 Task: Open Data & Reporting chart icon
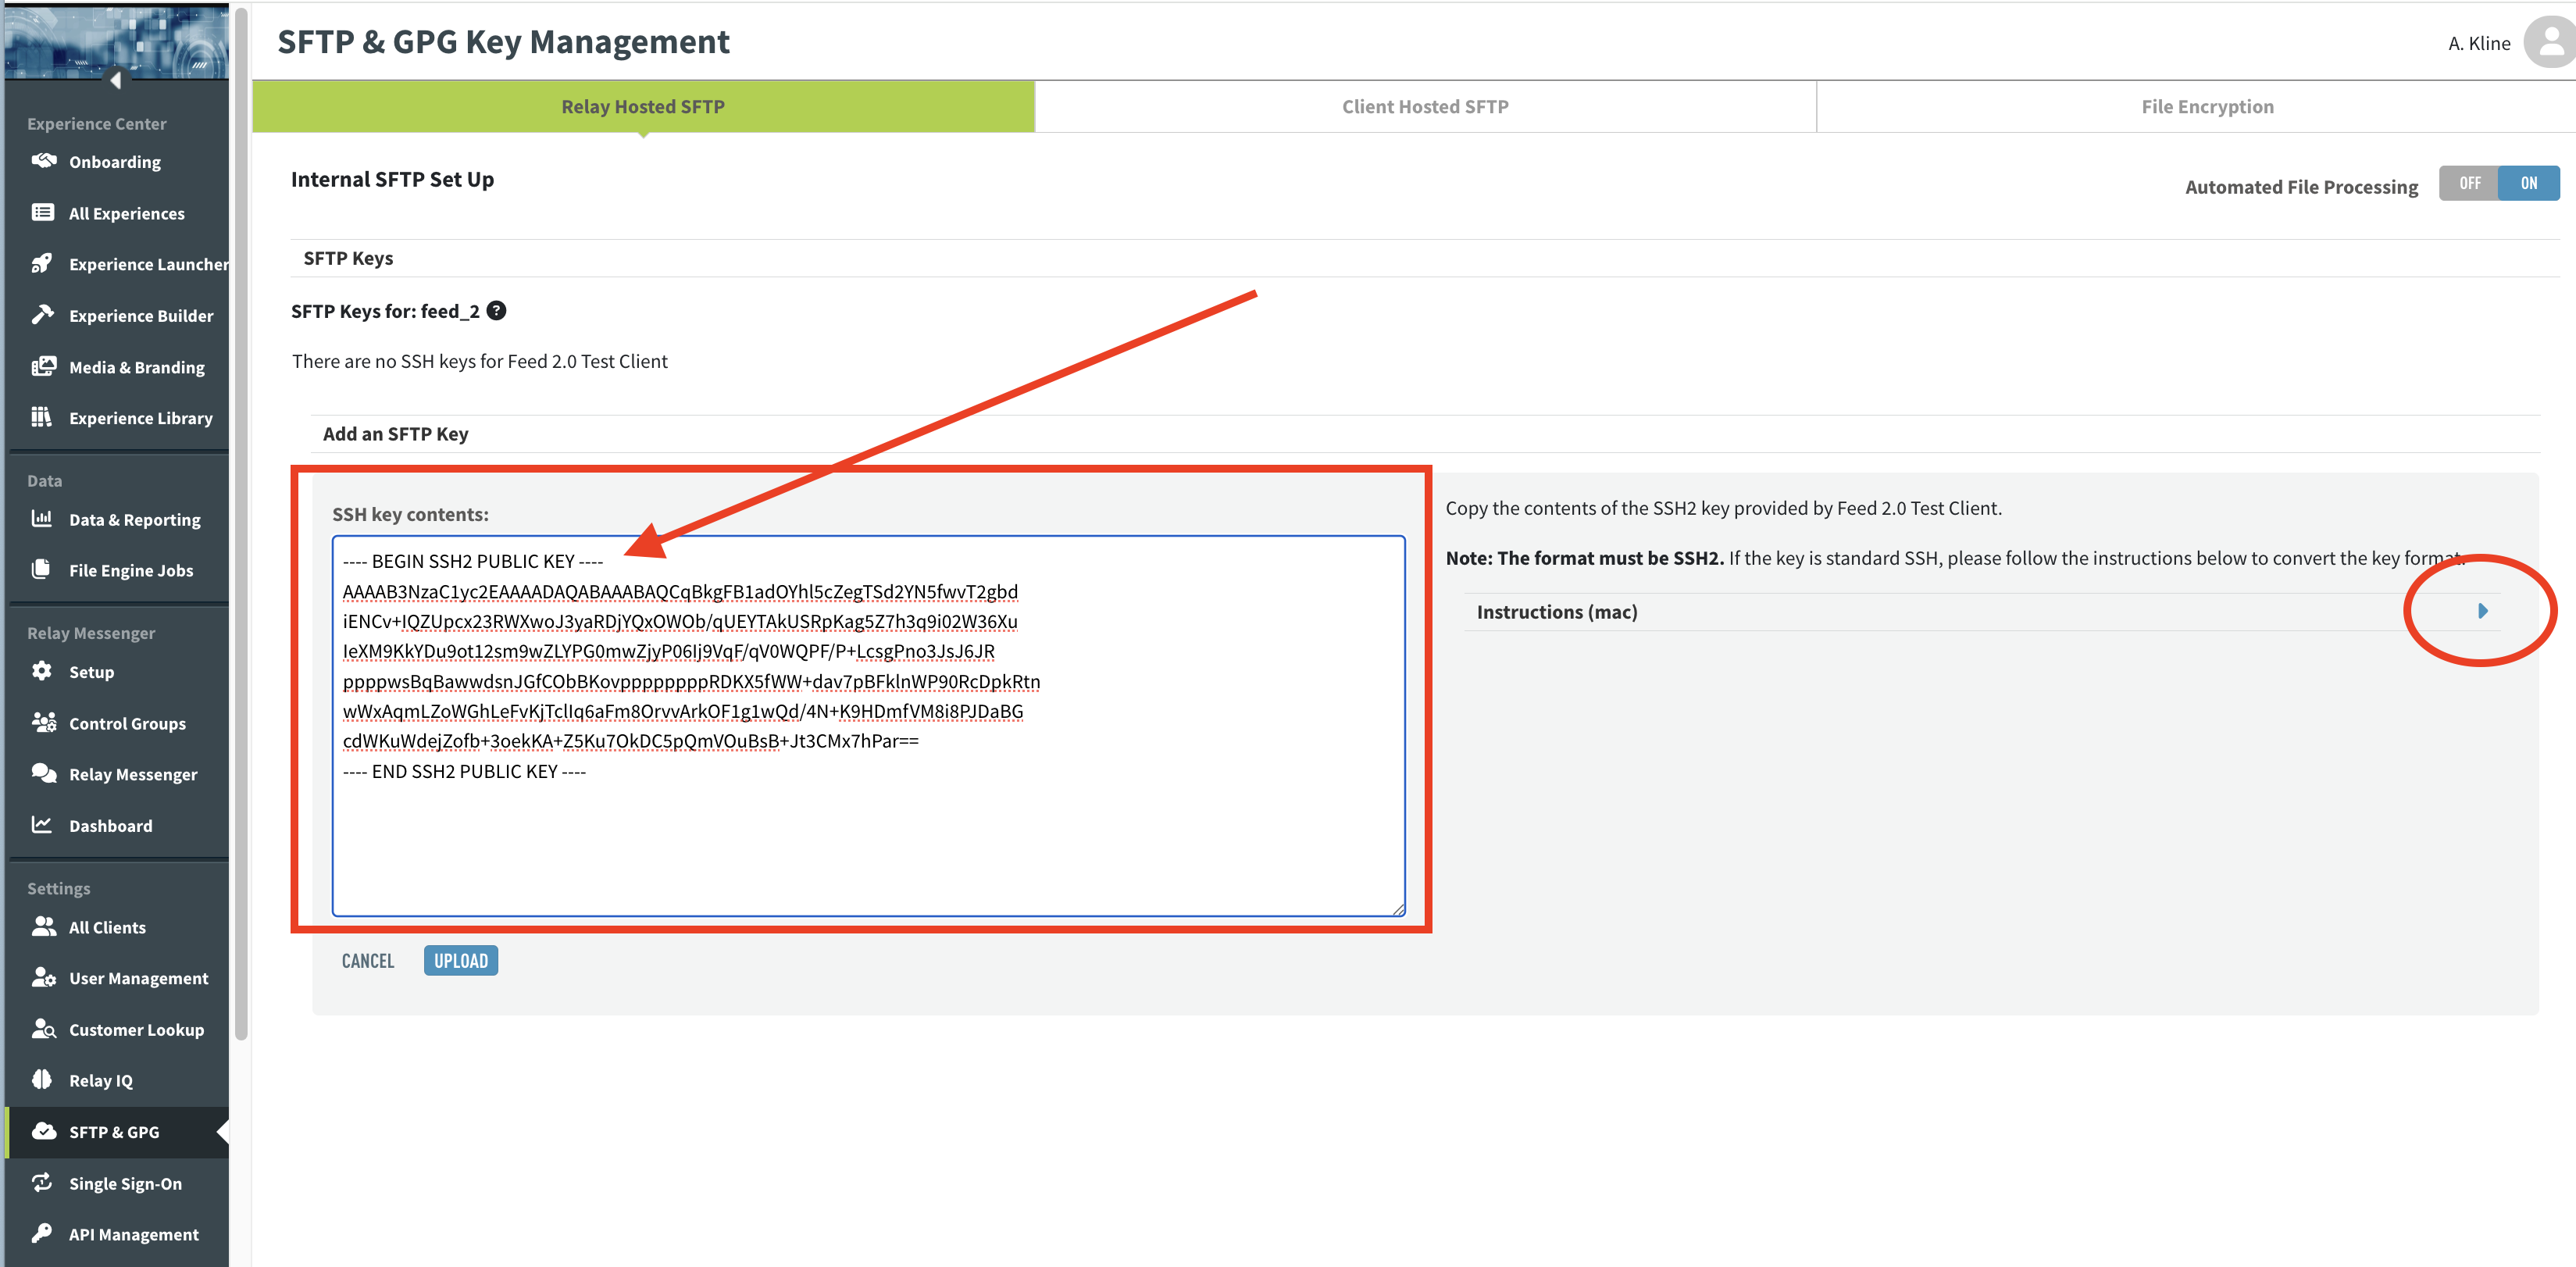tap(42, 518)
